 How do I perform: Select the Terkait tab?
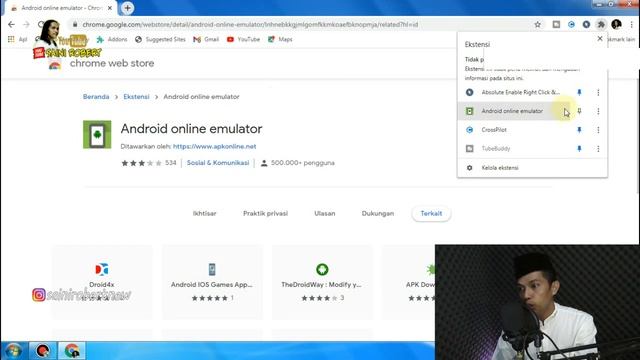click(x=431, y=213)
